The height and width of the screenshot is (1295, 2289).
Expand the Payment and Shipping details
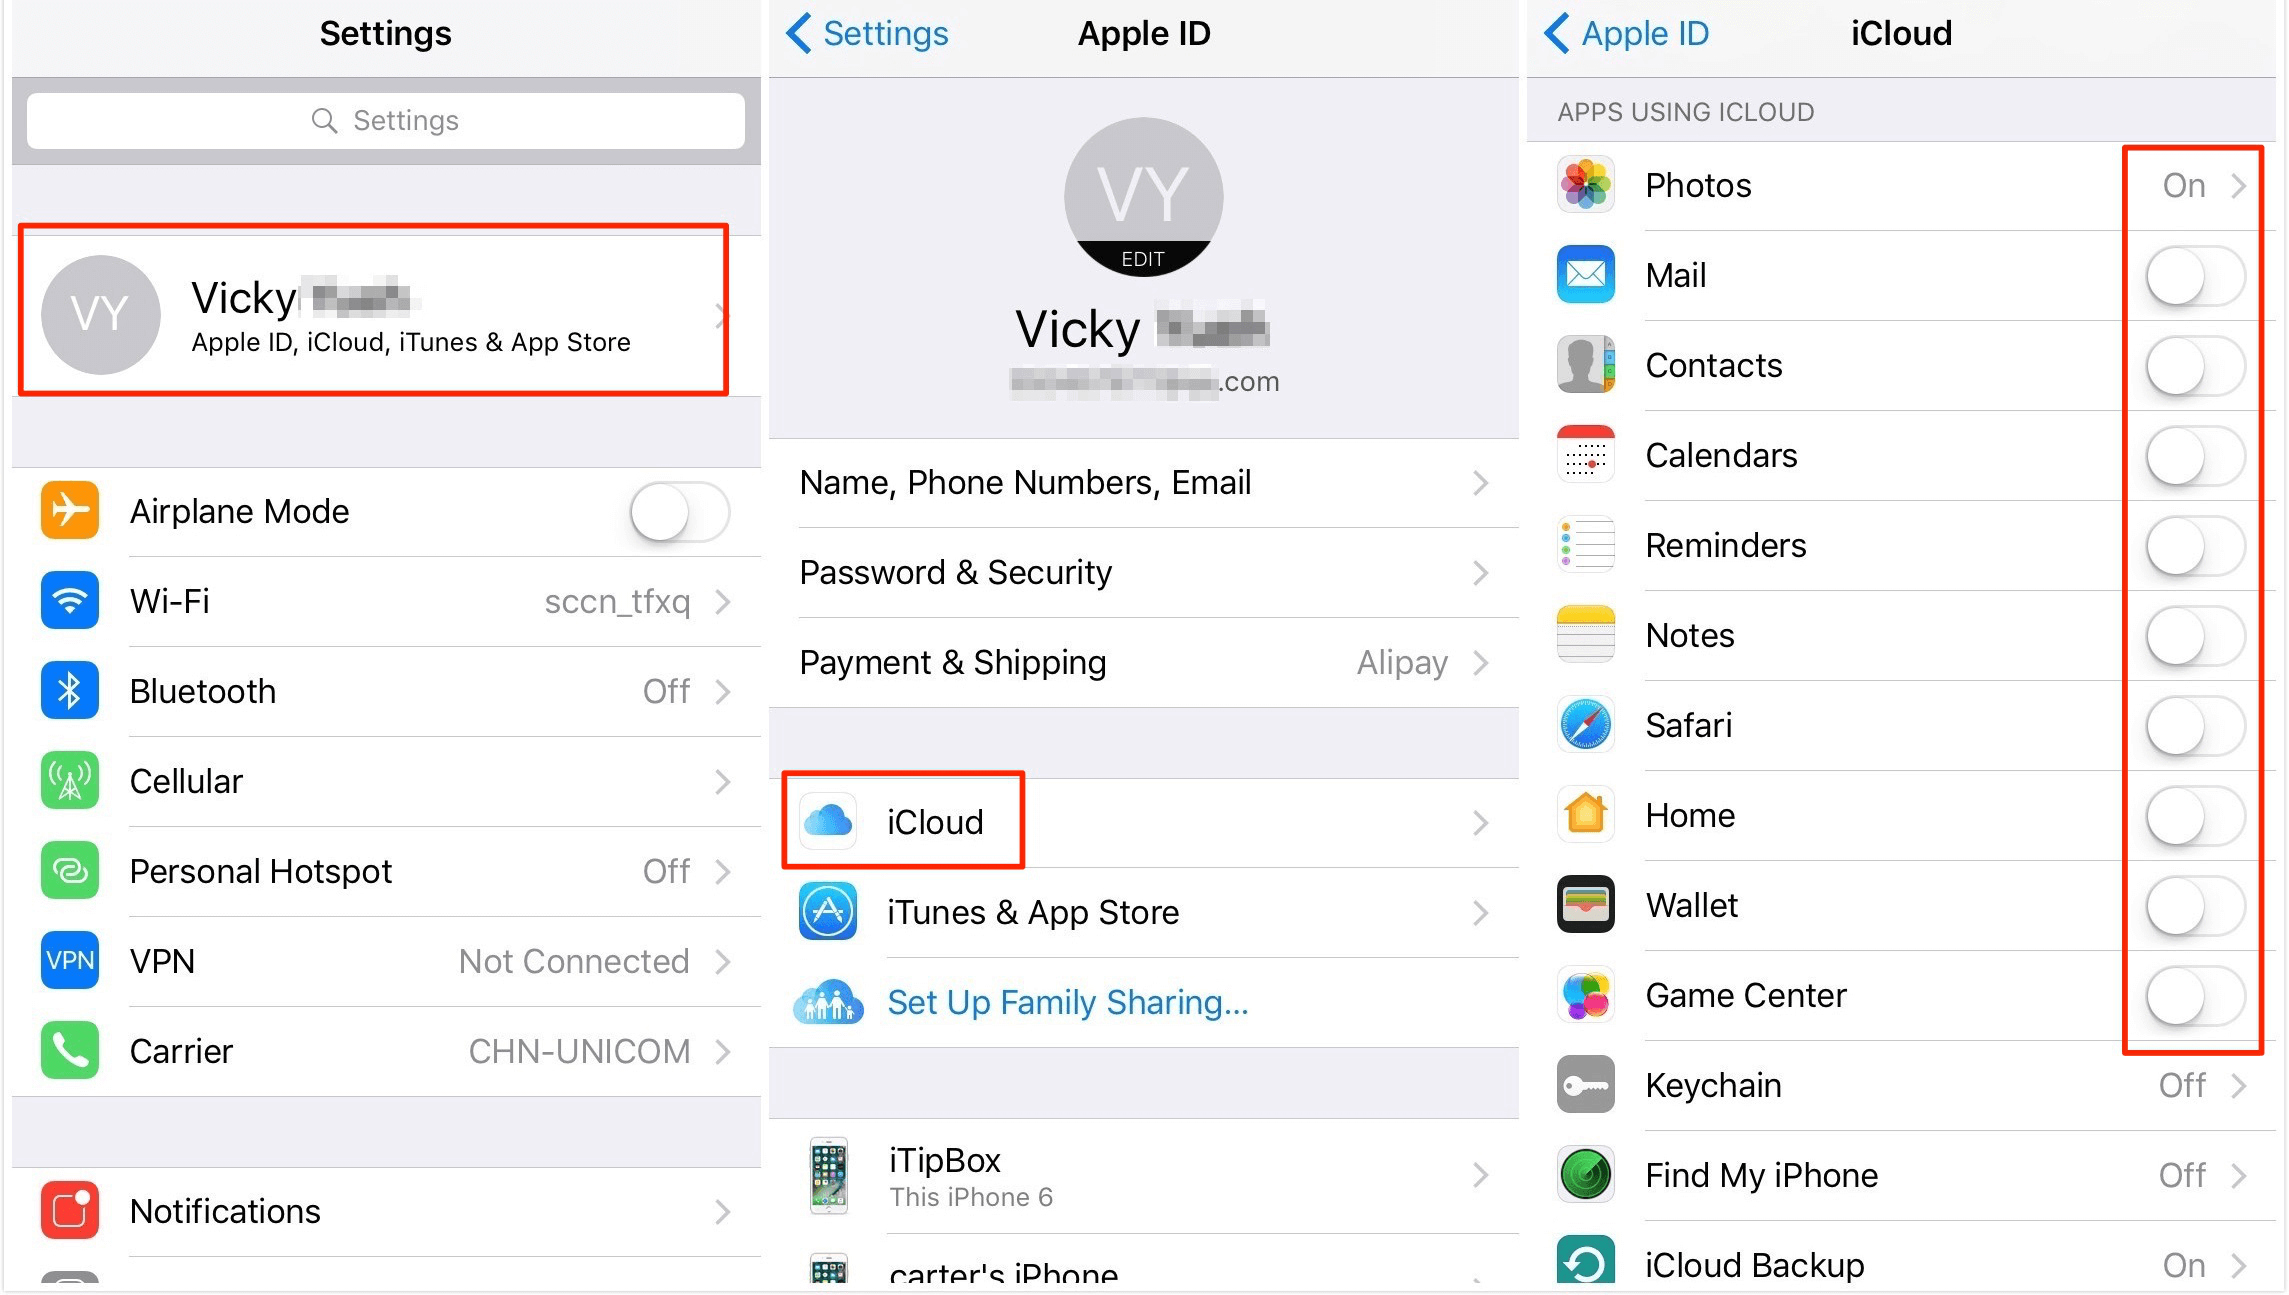pos(1143,660)
